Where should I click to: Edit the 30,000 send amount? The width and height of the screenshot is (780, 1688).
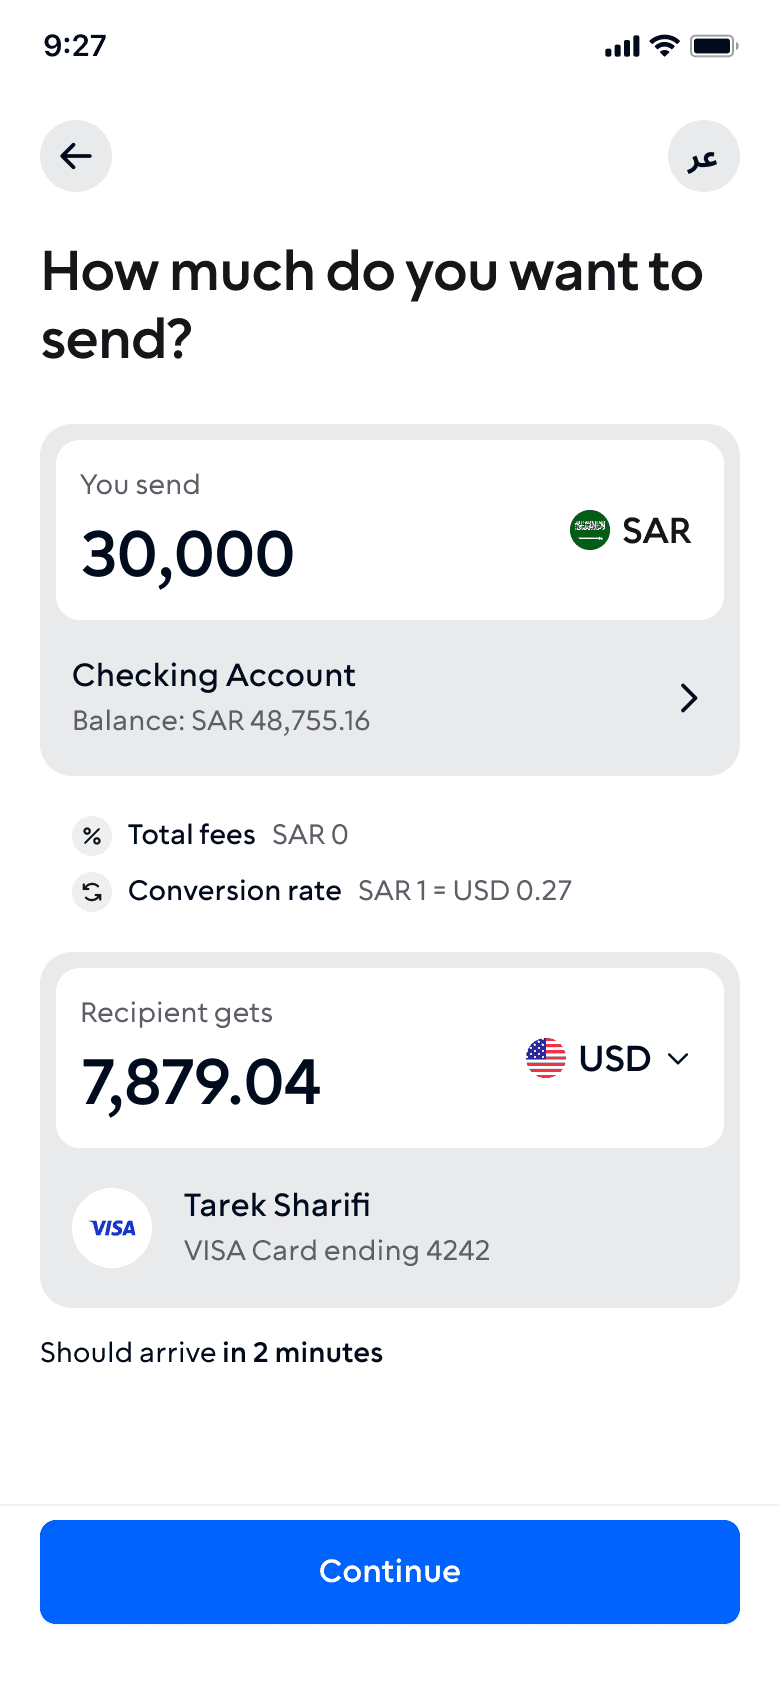(x=188, y=554)
